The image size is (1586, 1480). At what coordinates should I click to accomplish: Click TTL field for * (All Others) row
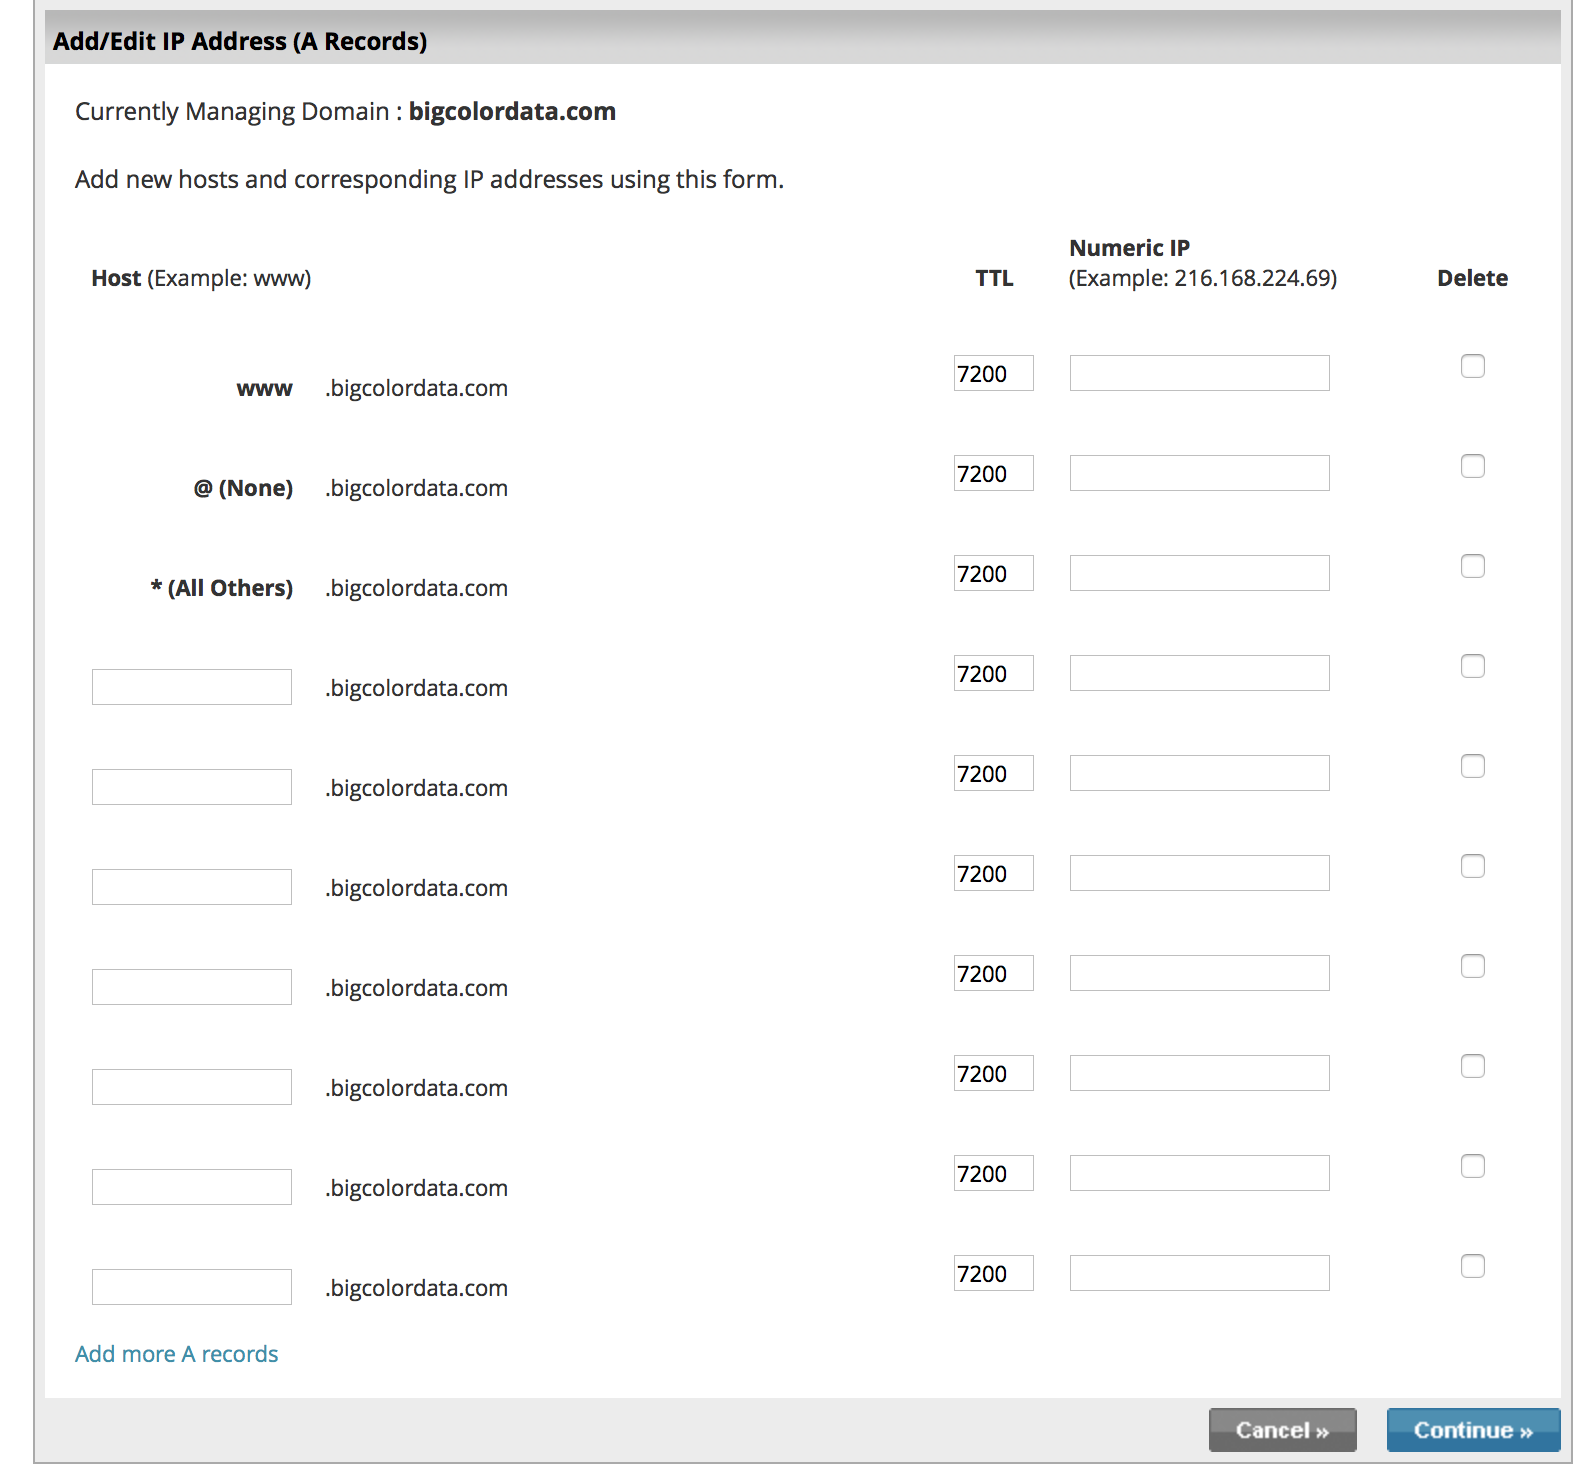(993, 573)
